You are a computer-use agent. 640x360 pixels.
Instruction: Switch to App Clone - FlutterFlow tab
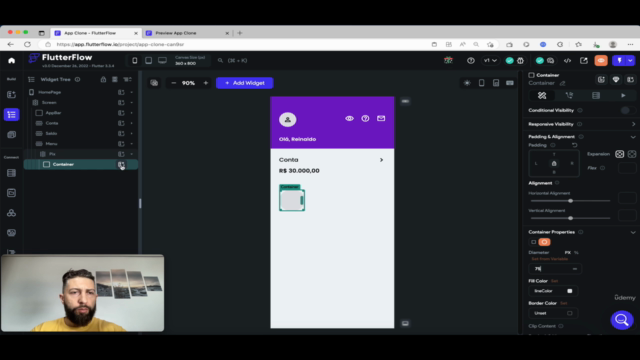tap(96, 33)
